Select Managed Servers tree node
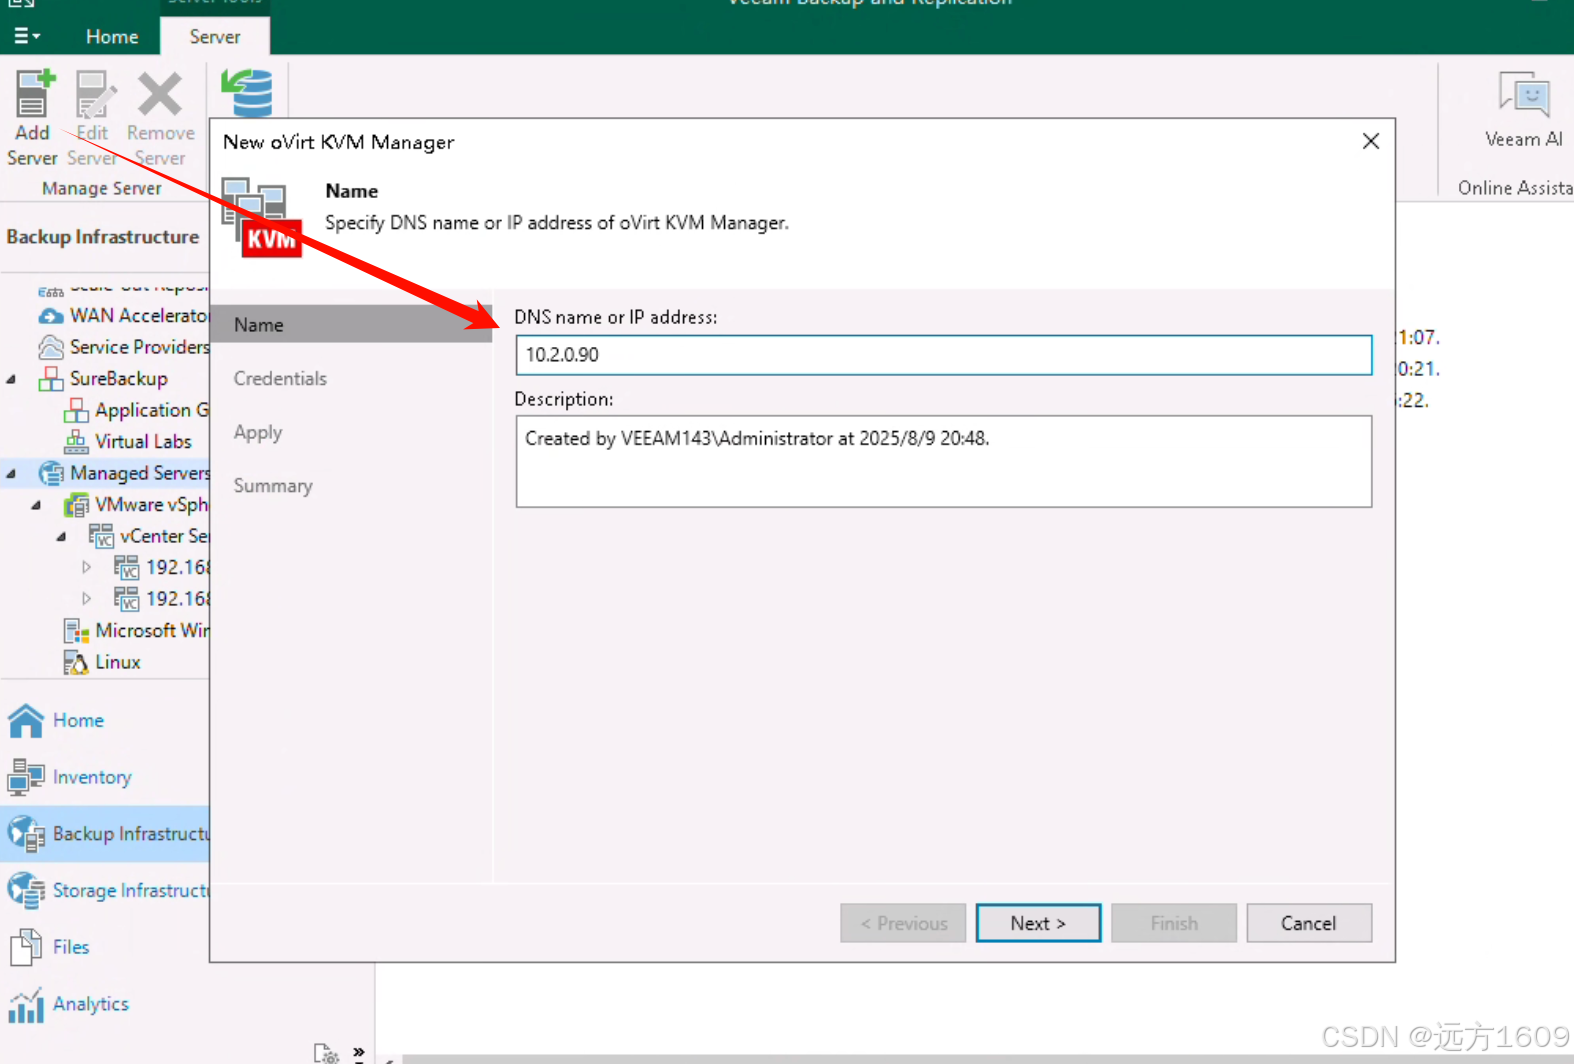The width and height of the screenshot is (1574, 1064). 139,473
